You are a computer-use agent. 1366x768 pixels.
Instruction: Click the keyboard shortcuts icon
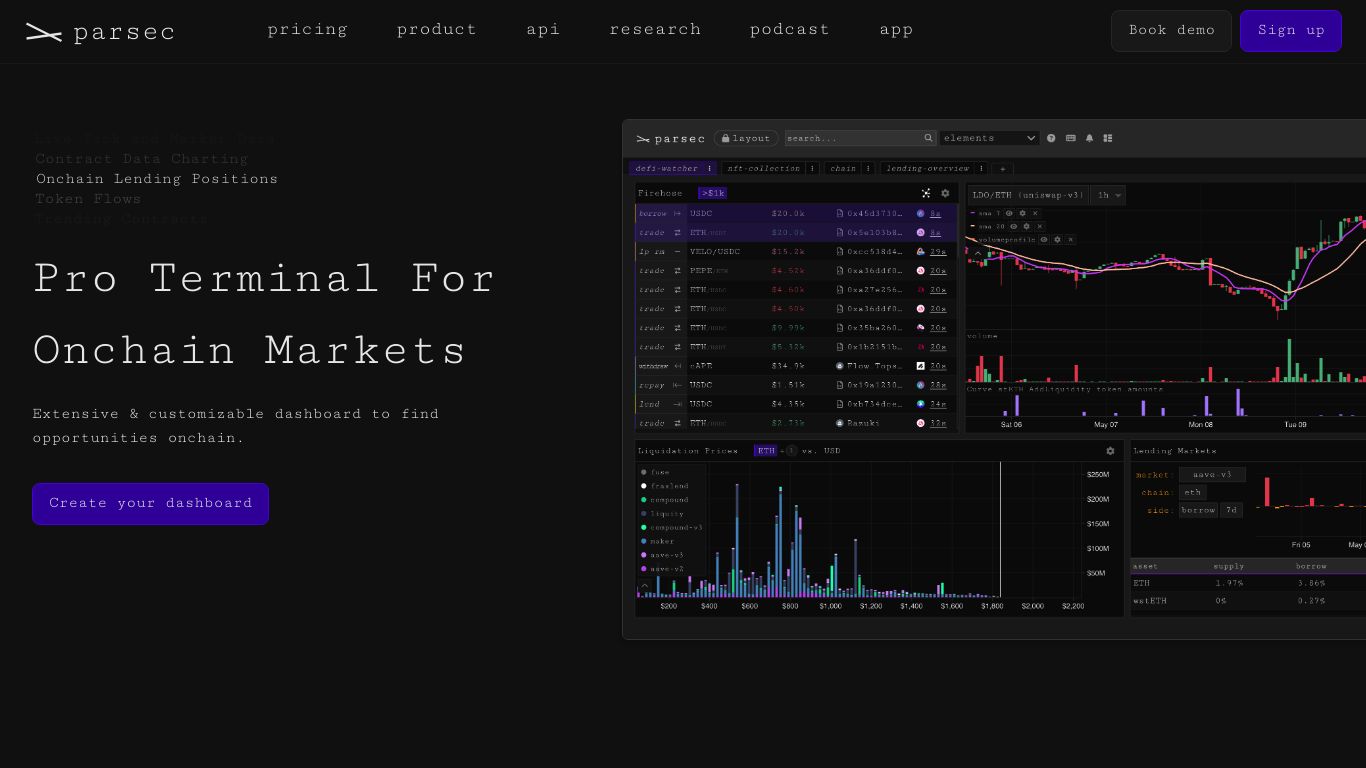click(1071, 138)
